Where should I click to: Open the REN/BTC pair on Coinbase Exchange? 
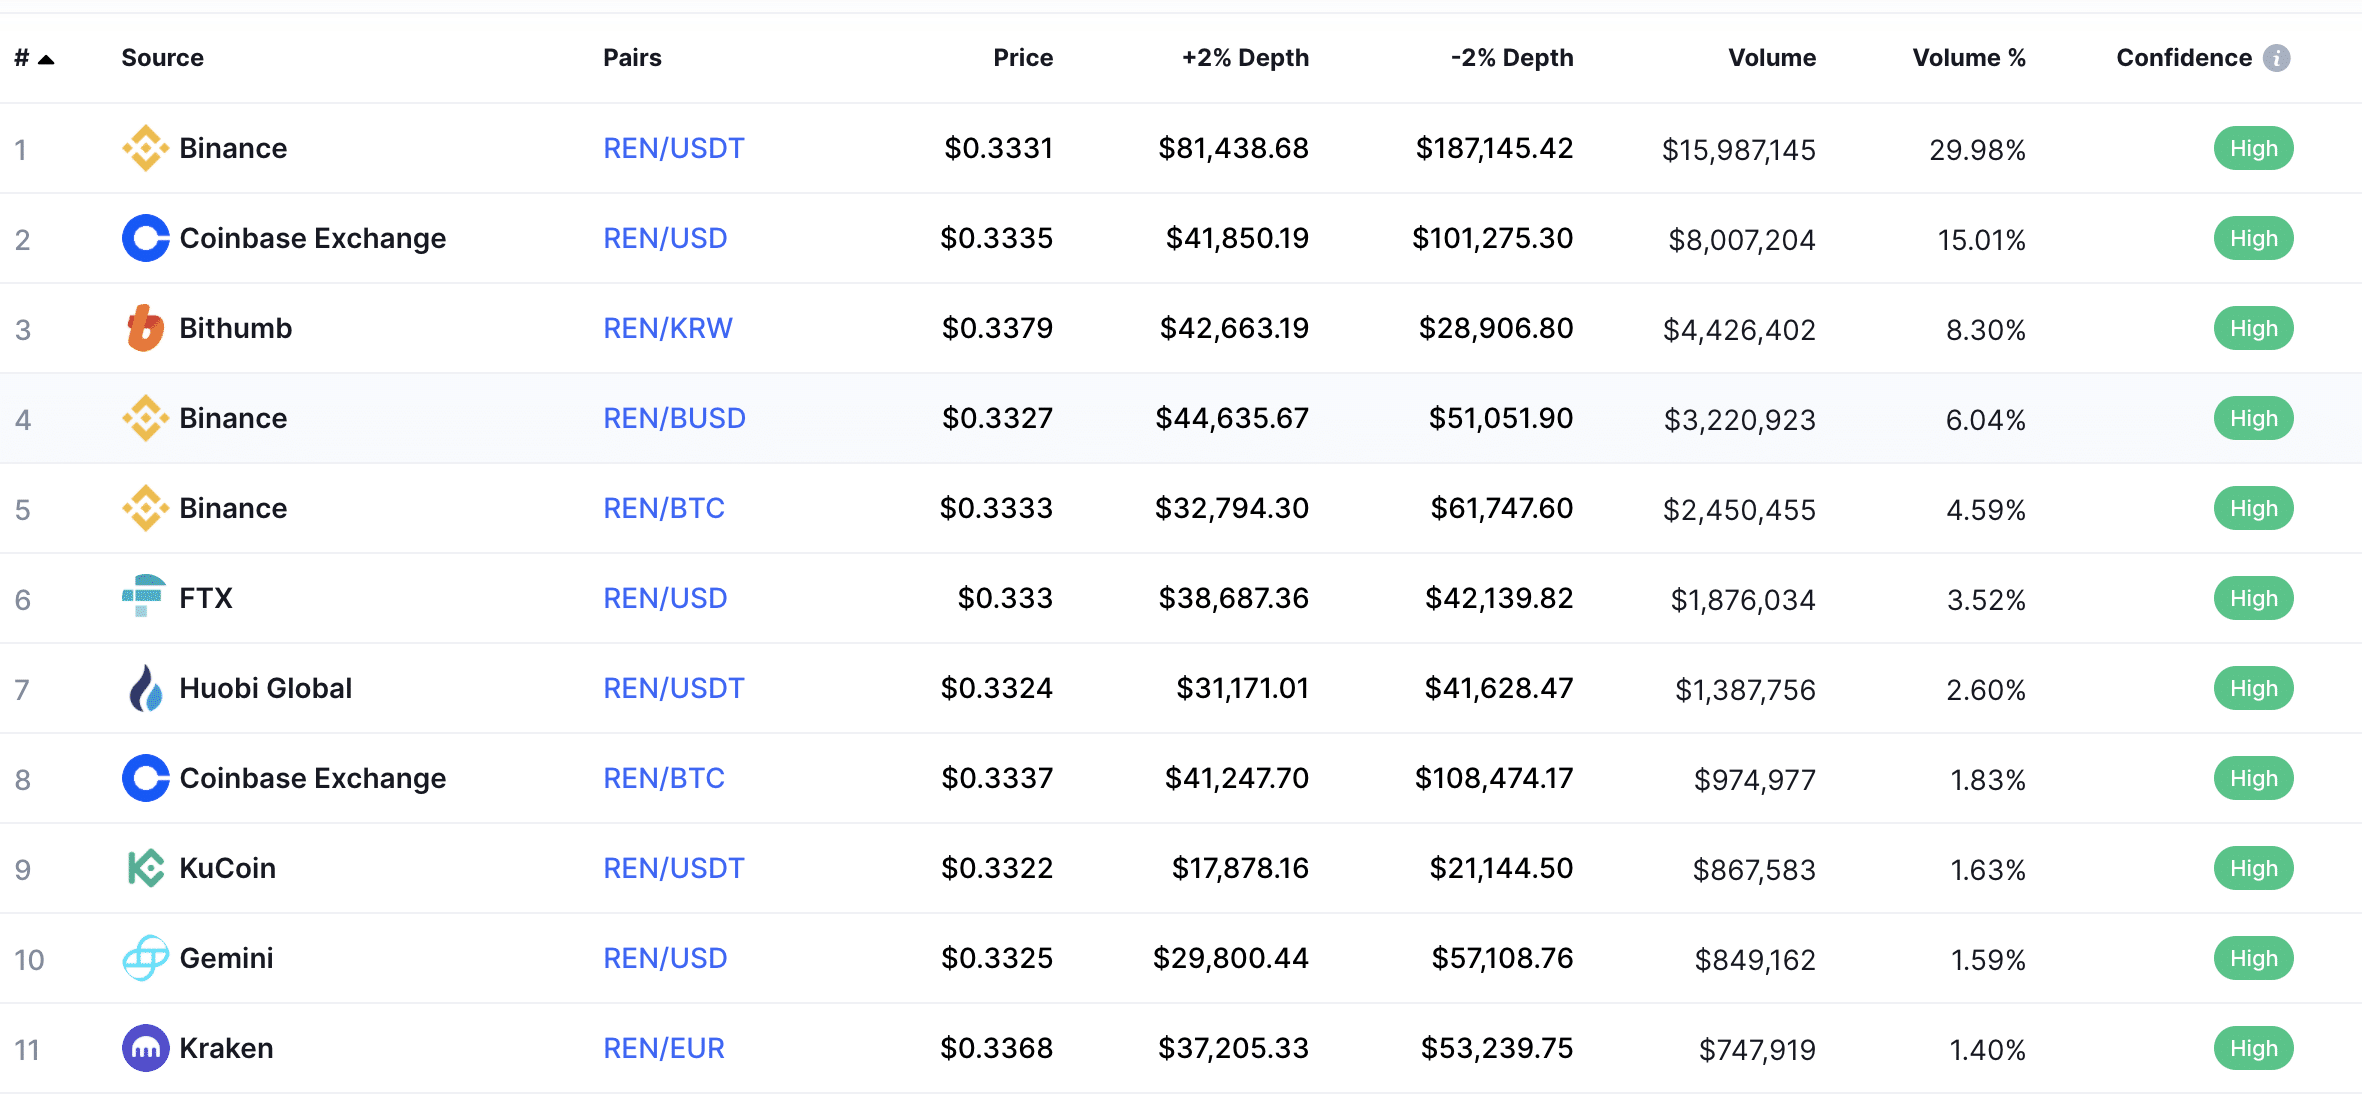click(x=664, y=778)
